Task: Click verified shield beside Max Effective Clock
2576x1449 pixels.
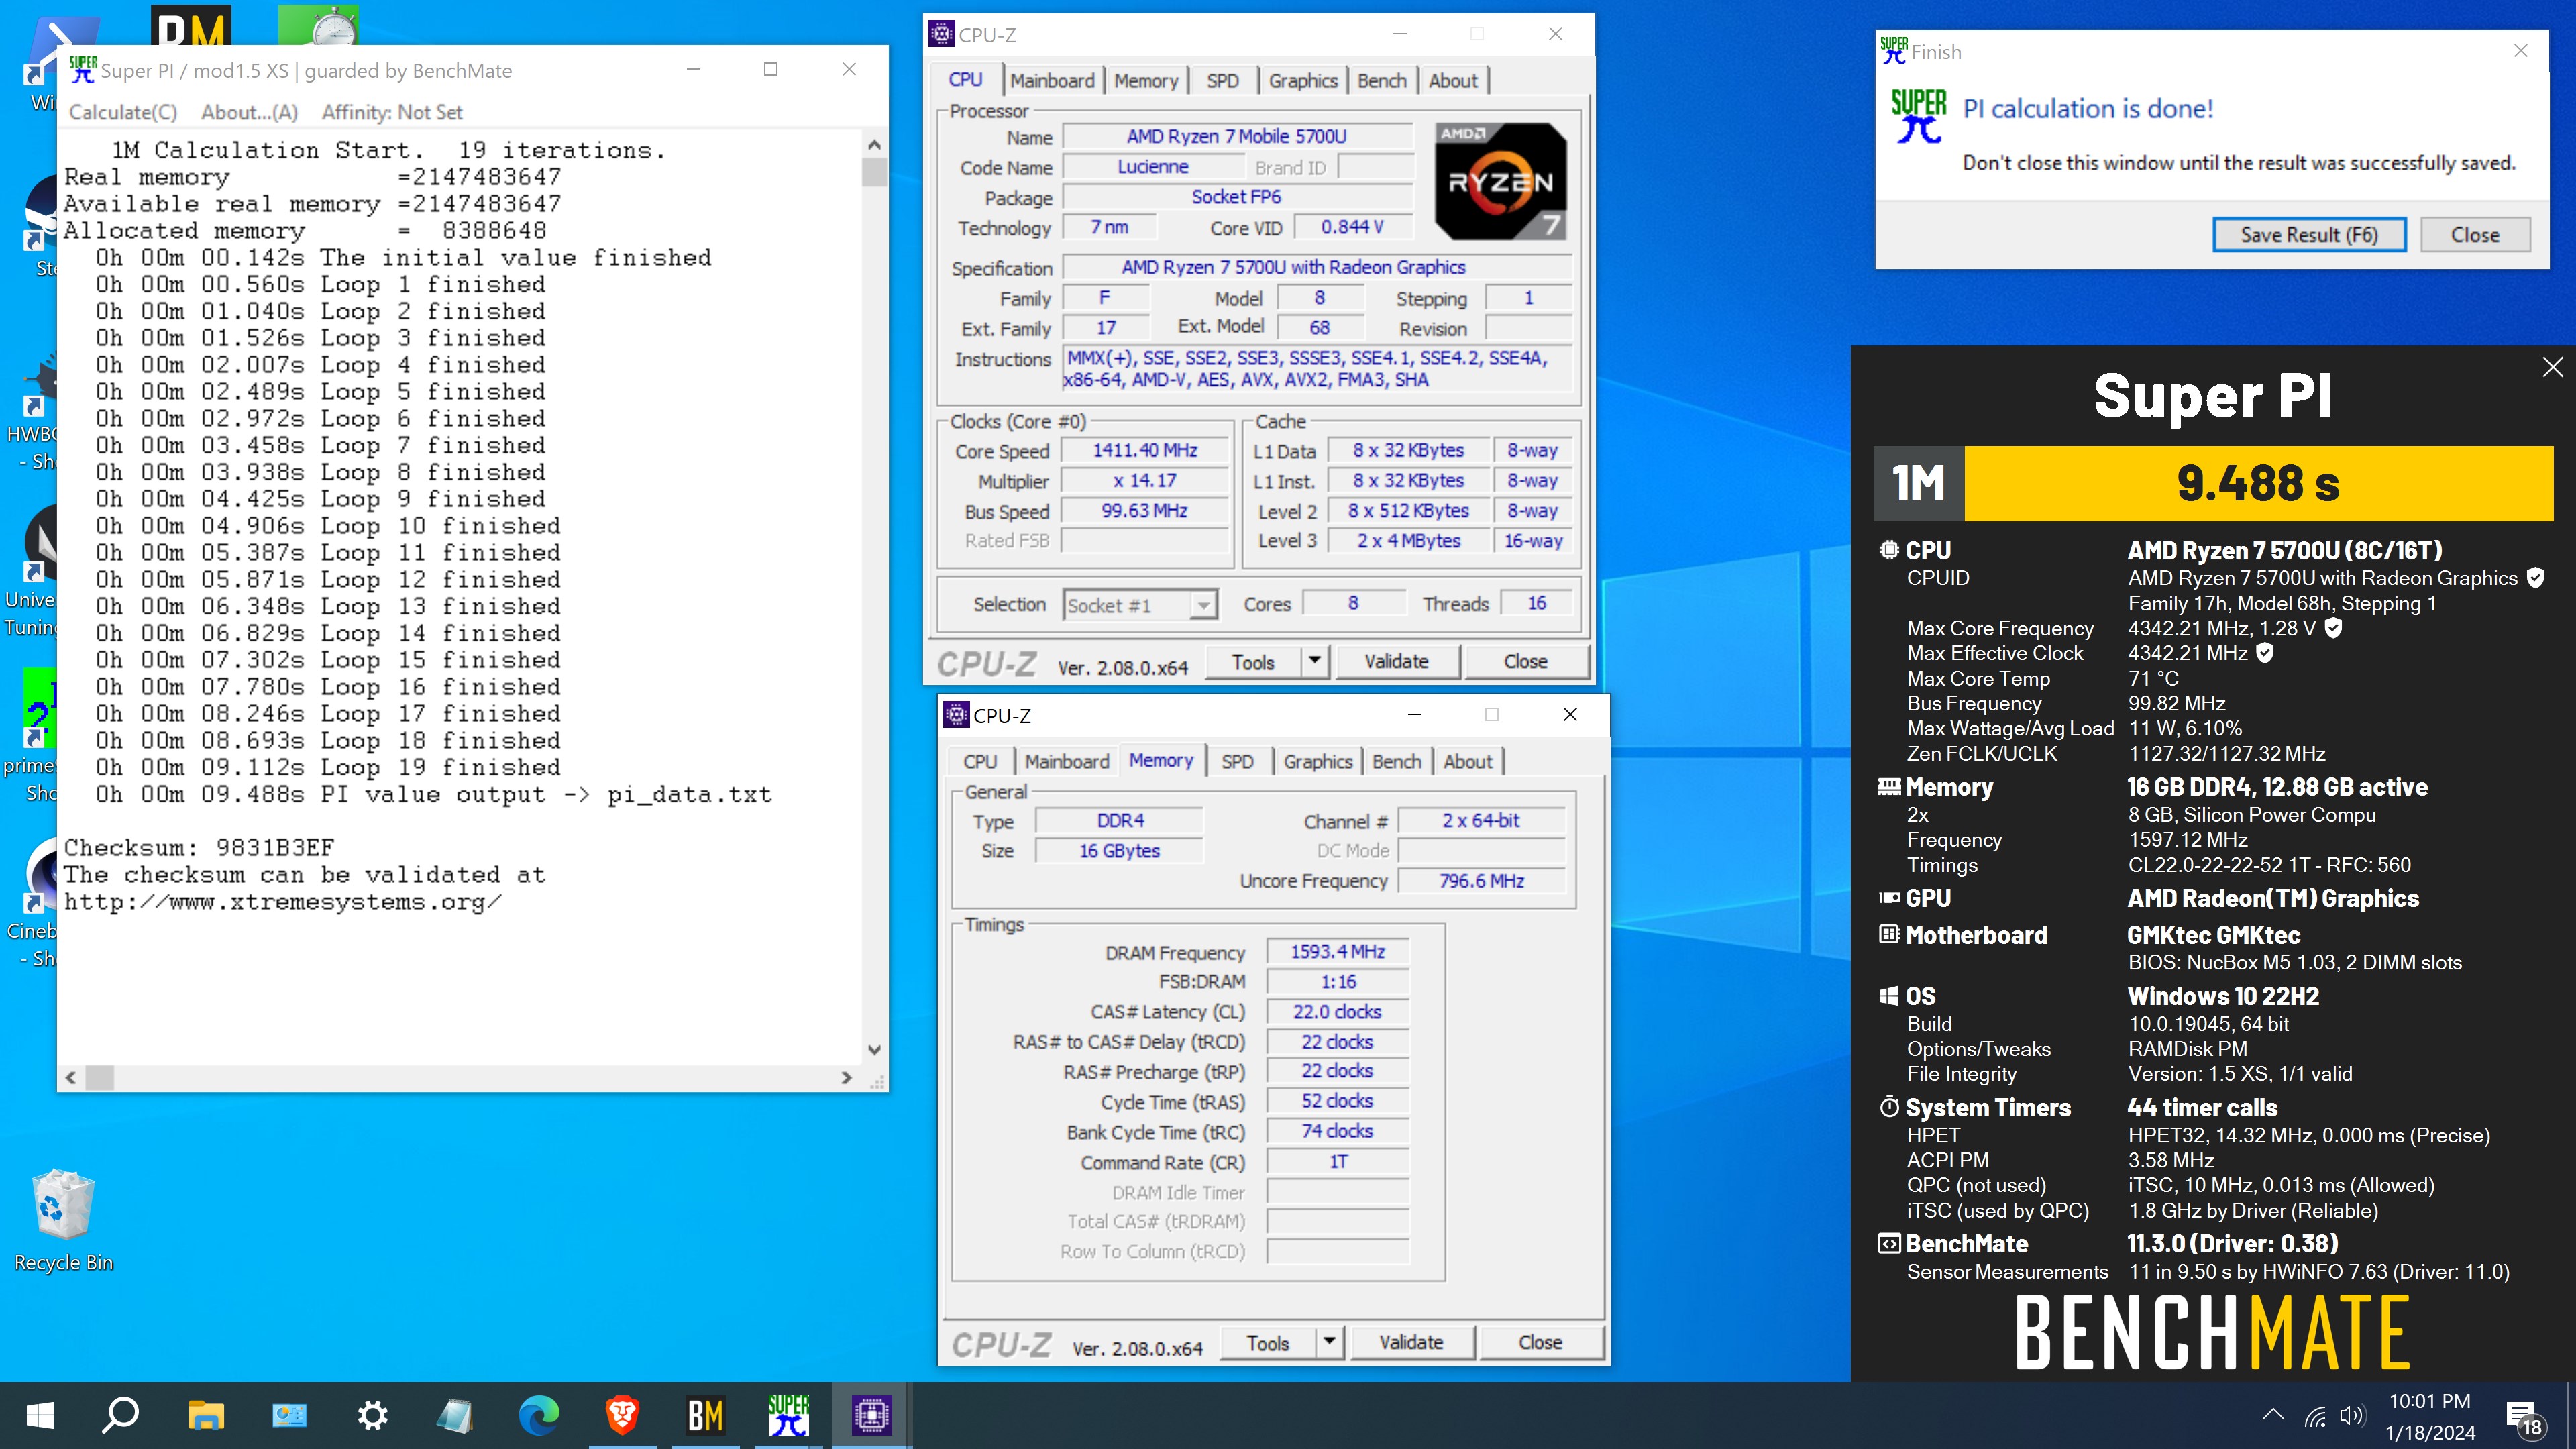Action: [x=2265, y=653]
